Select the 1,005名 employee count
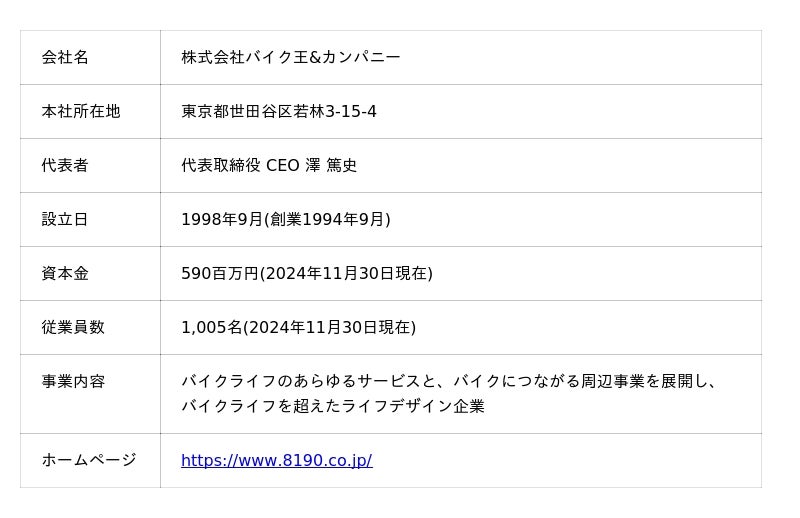Image resolution: width=800 pixels, height=518 pixels. coord(211,328)
